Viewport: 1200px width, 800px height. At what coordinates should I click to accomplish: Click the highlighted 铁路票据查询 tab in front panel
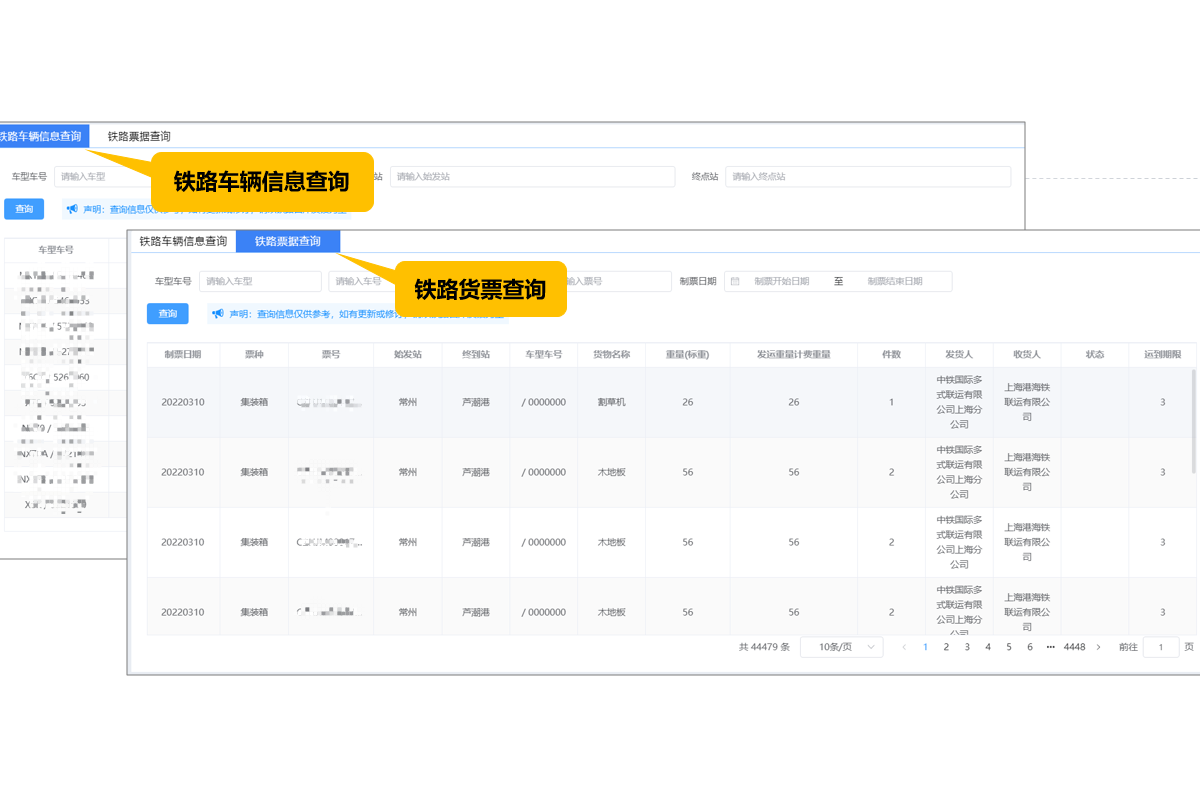[x=288, y=241]
